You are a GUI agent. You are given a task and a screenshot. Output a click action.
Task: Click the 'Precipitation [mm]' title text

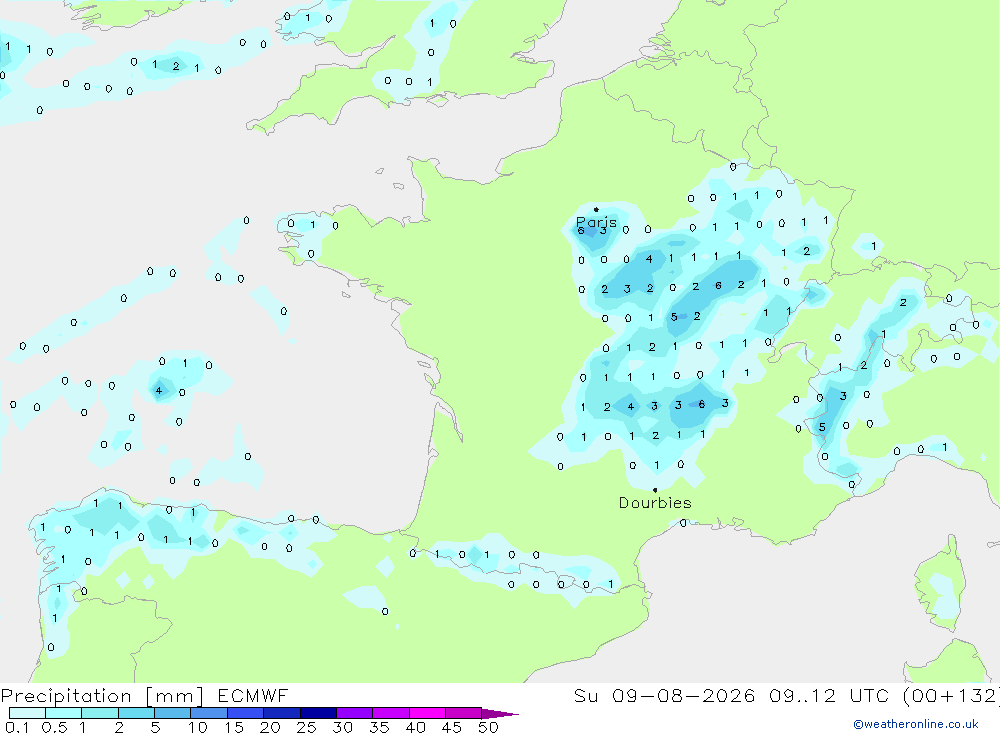pyautogui.click(x=102, y=696)
